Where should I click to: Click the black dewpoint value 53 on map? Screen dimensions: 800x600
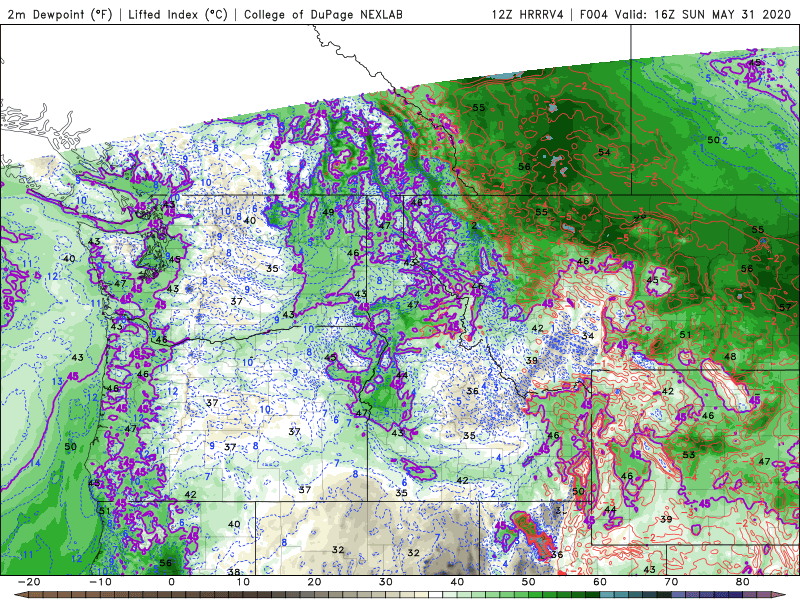[689, 454]
